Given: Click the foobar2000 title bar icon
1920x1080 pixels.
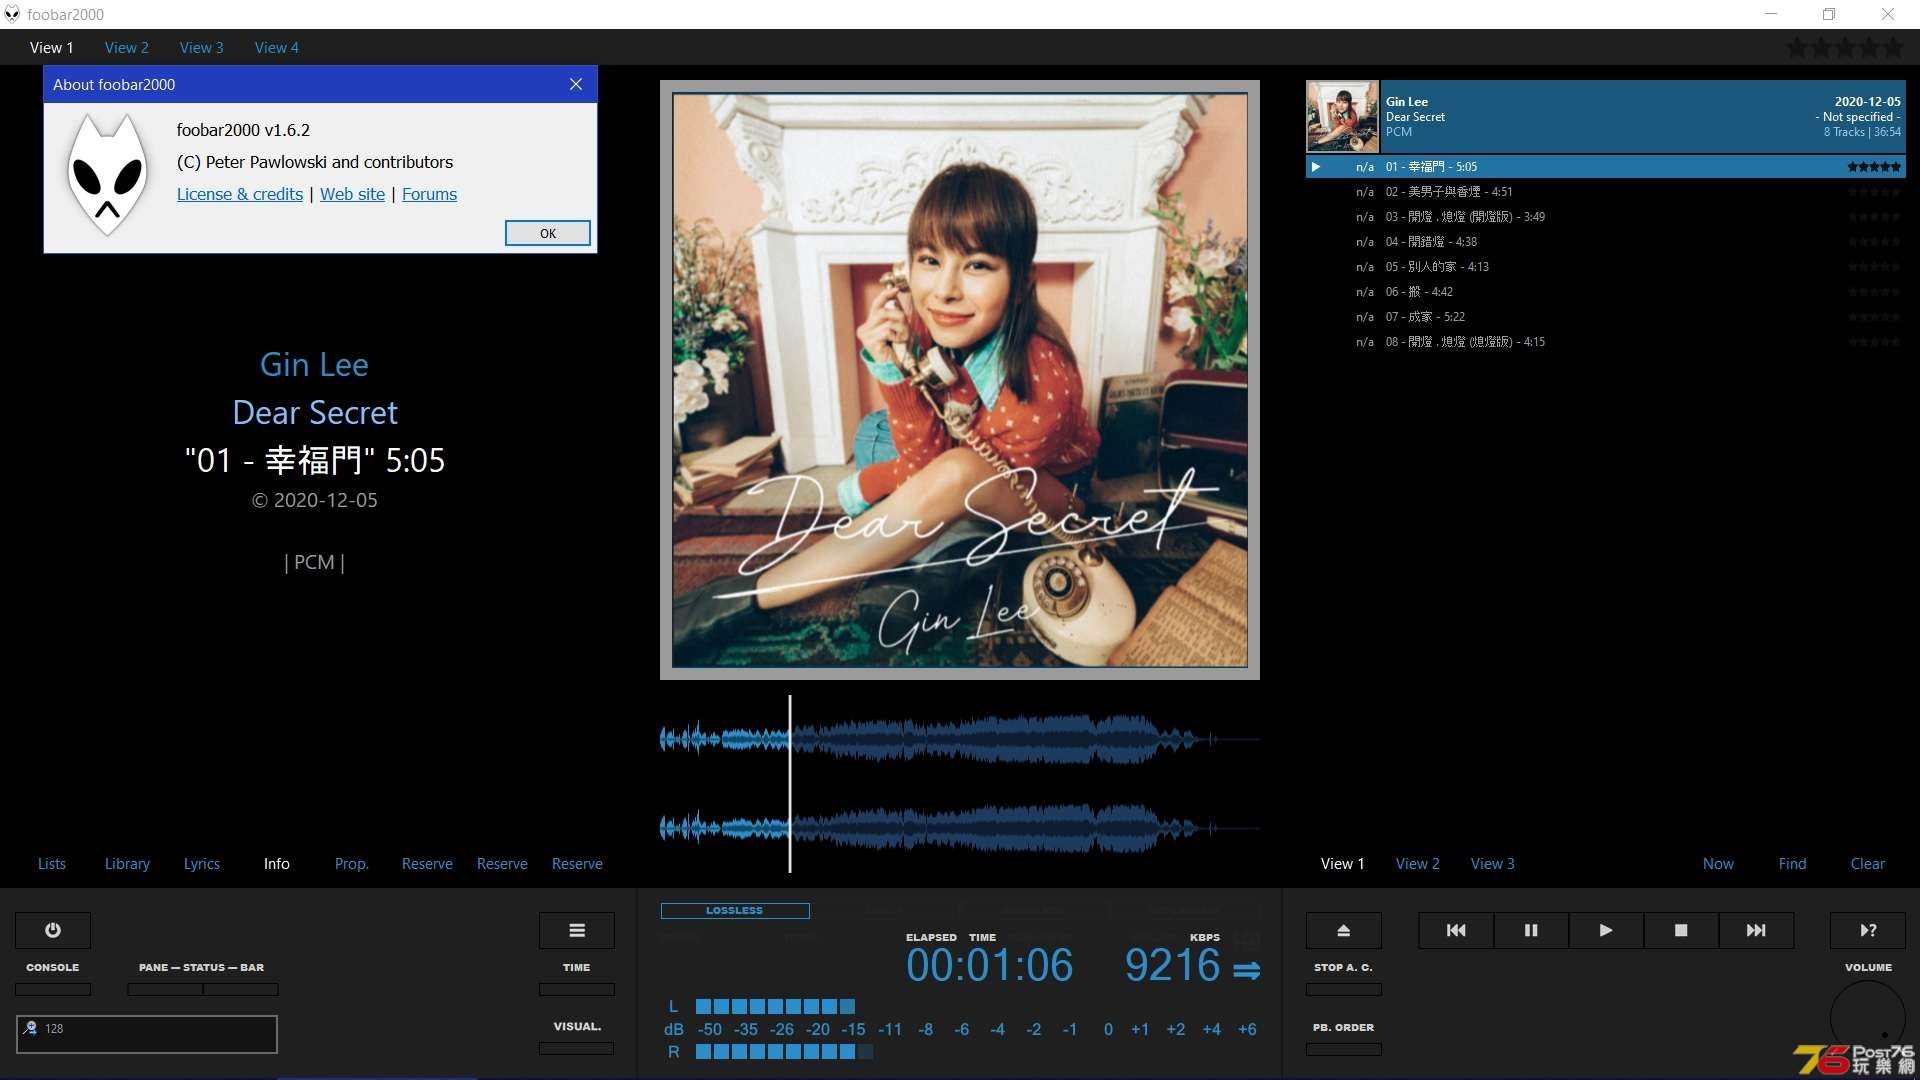Looking at the screenshot, I should tap(12, 14).
